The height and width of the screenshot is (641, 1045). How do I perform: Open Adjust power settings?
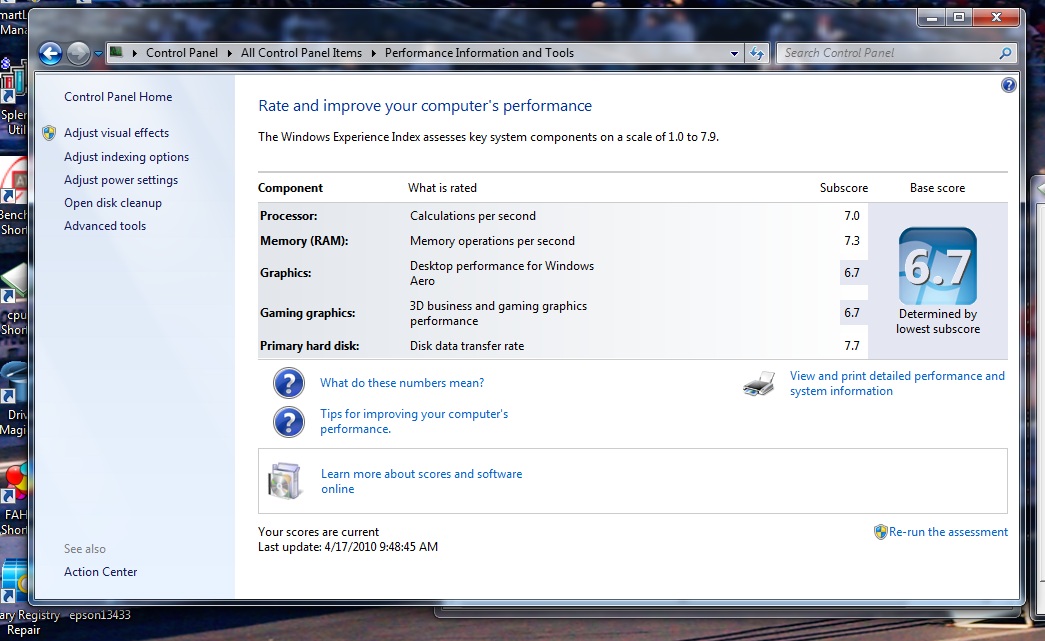tap(121, 180)
